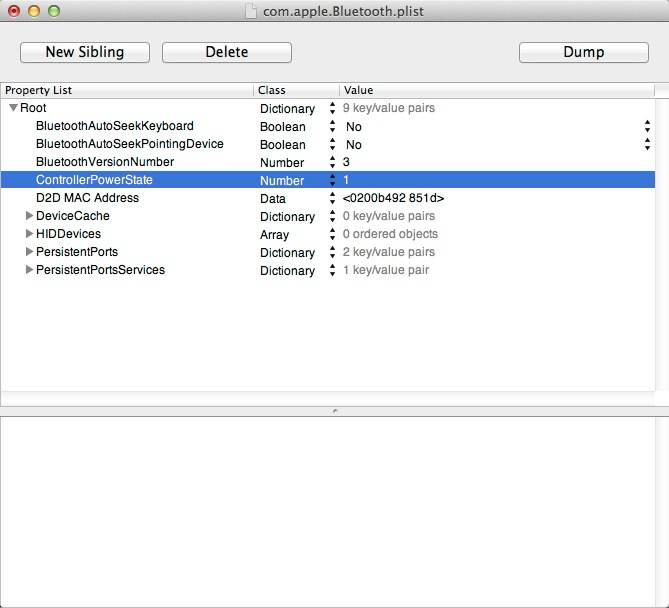The width and height of the screenshot is (669, 608).
Task: Click the New Sibling button
Action: tap(85, 52)
